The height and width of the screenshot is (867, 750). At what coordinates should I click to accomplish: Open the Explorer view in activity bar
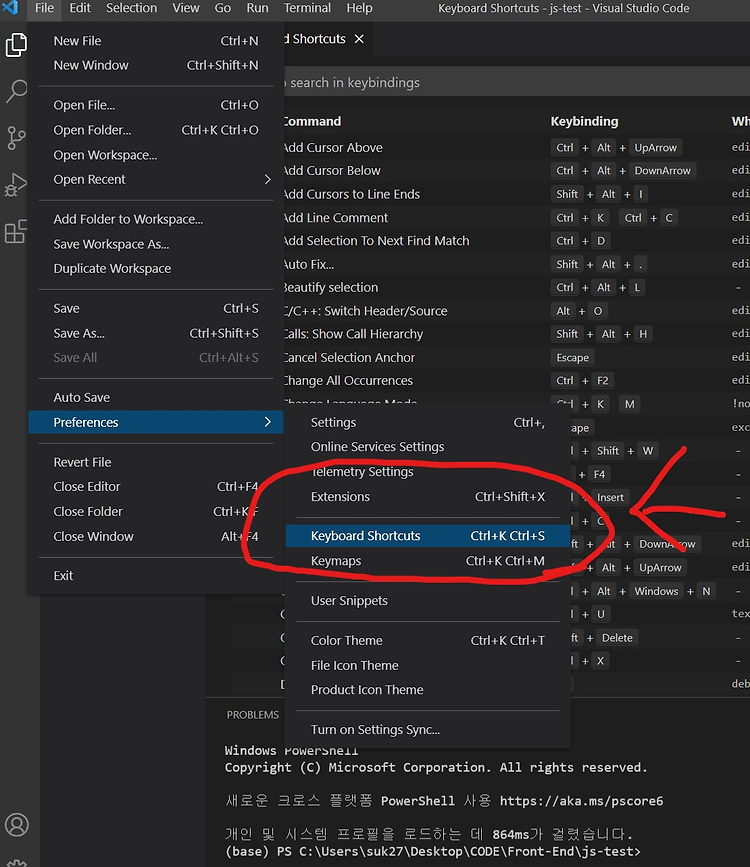pyautogui.click(x=16, y=45)
